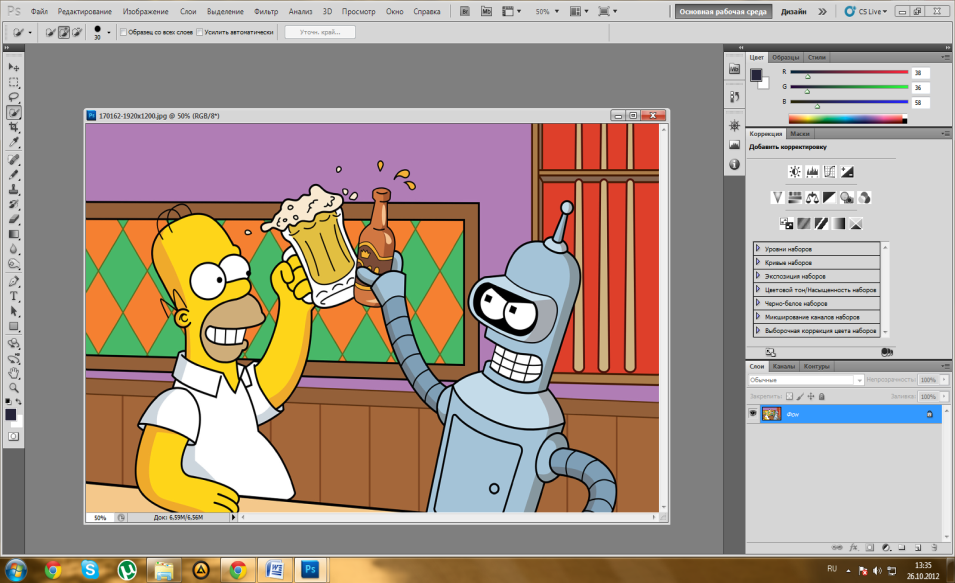The height and width of the screenshot is (583, 955).
Task: Select the Zoom tool
Action: (13, 387)
